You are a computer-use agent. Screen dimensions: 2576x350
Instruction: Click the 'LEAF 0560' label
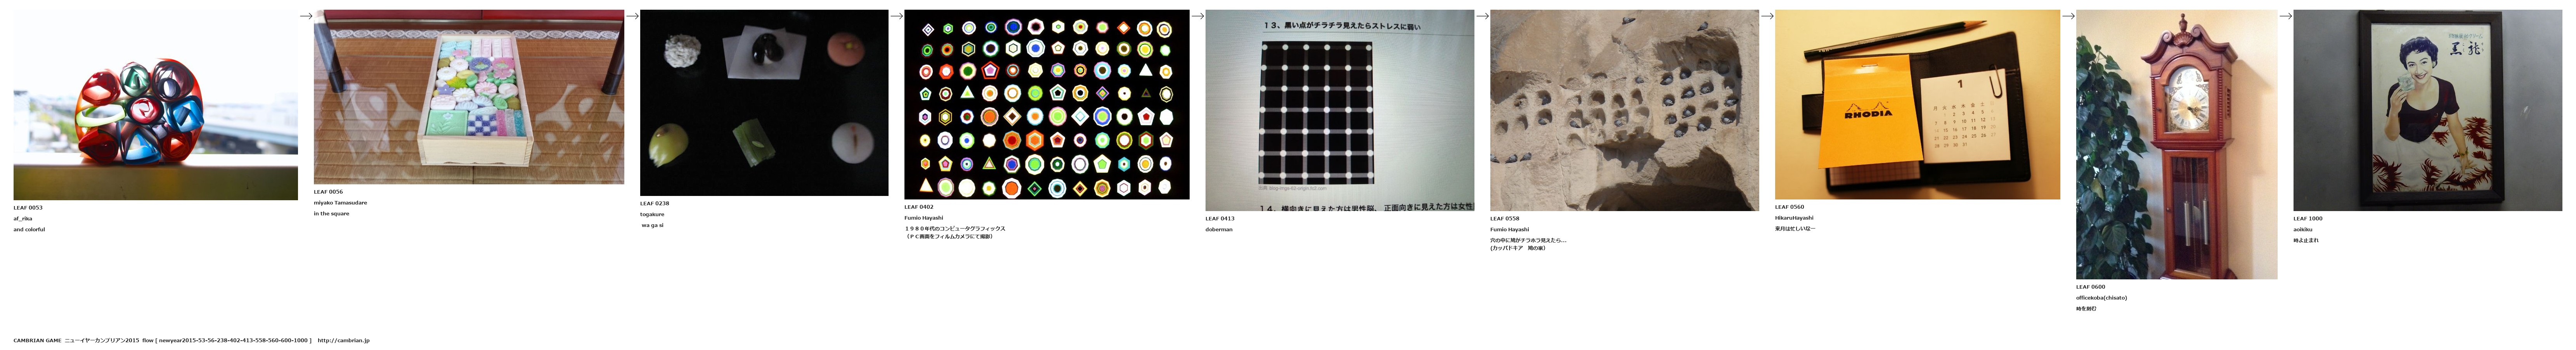pyautogui.click(x=1790, y=207)
